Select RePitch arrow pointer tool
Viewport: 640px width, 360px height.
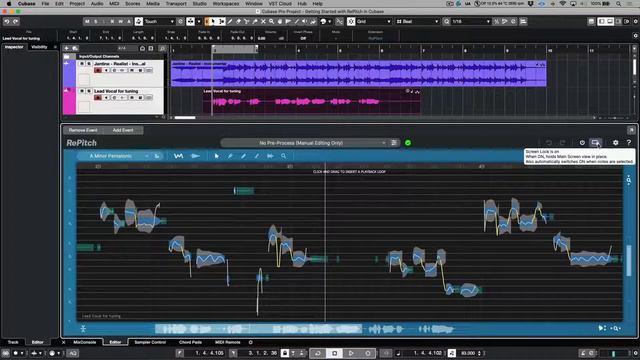click(216, 156)
